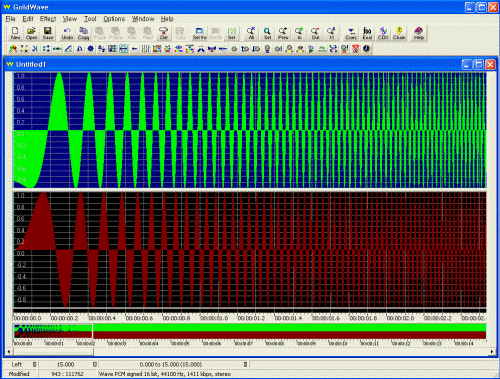
Task: Click the 'Modified' status bar entry
Action: (x=19, y=374)
